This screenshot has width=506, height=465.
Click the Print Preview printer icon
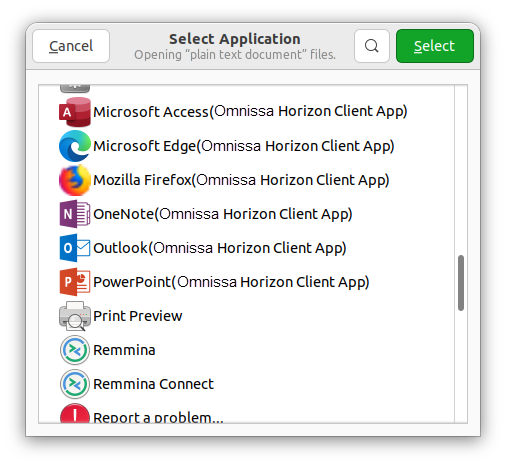click(x=75, y=316)
